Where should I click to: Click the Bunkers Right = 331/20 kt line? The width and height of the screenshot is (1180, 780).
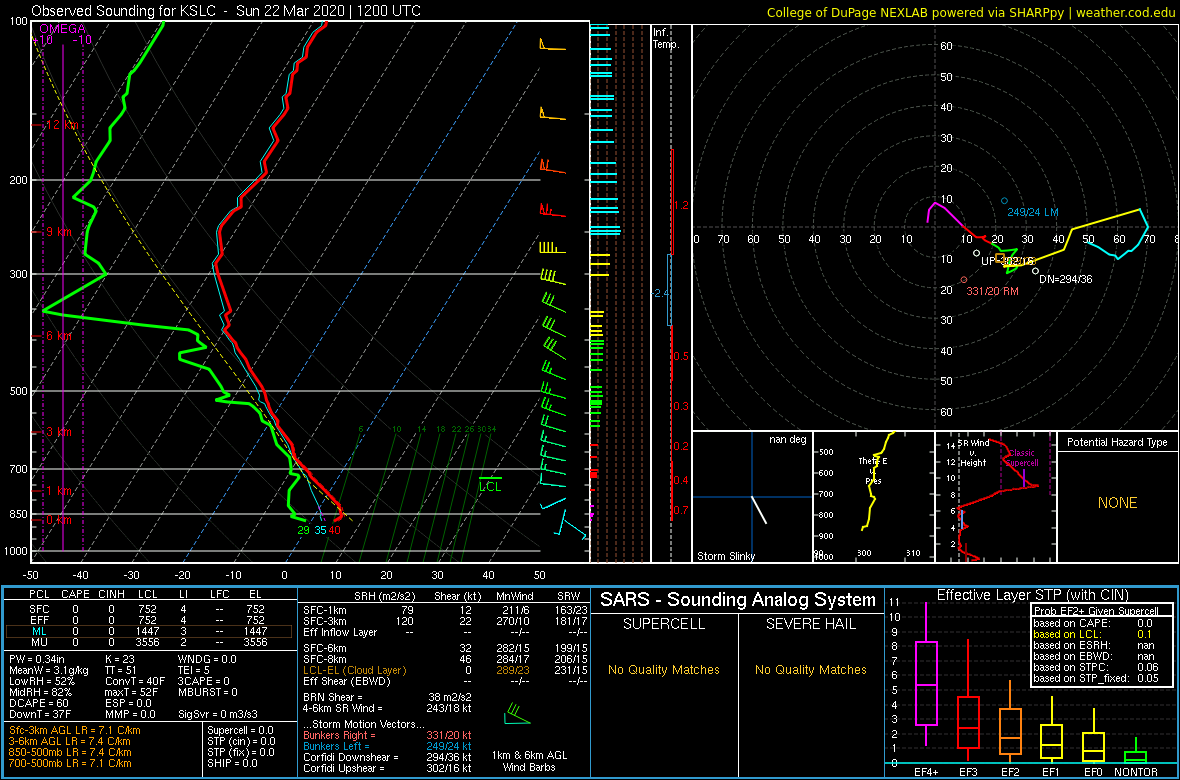(387, 735)
